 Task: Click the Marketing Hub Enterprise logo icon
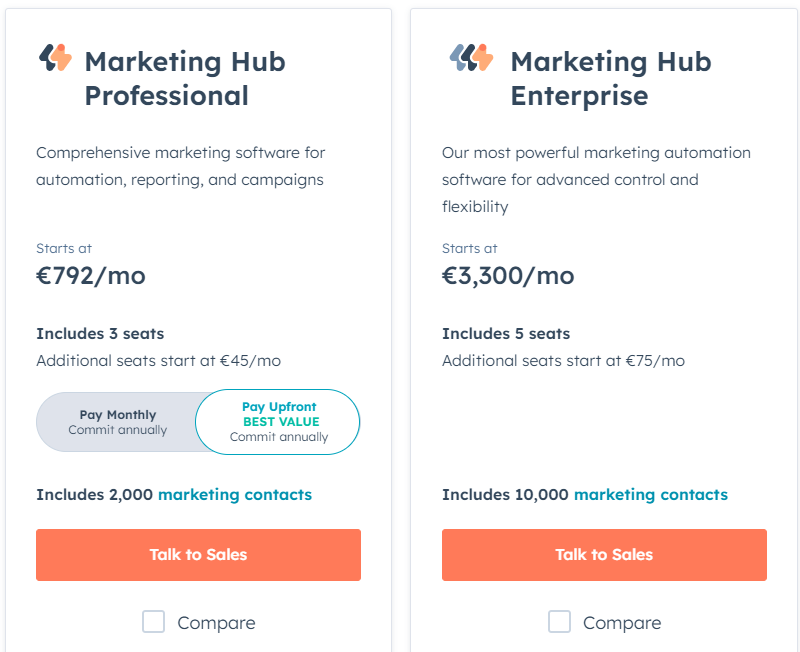tap(471, 58)
